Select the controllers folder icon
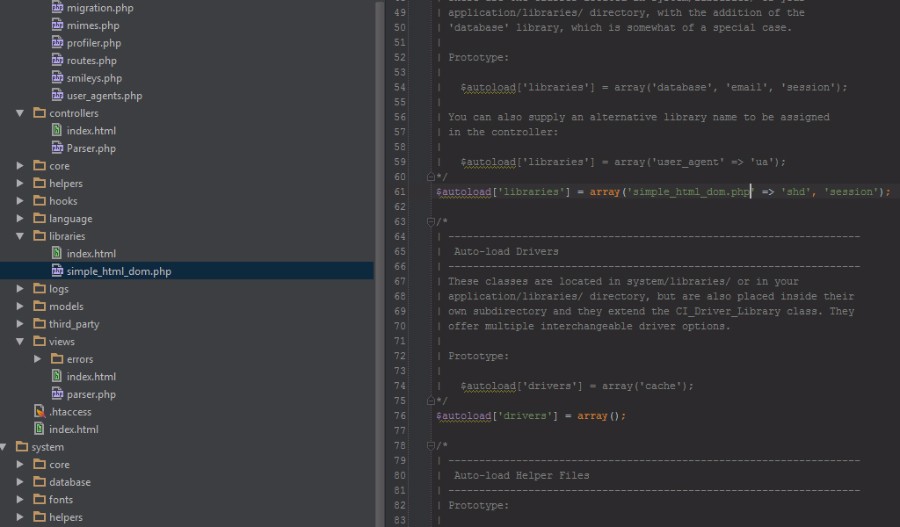 pos(40,113)
